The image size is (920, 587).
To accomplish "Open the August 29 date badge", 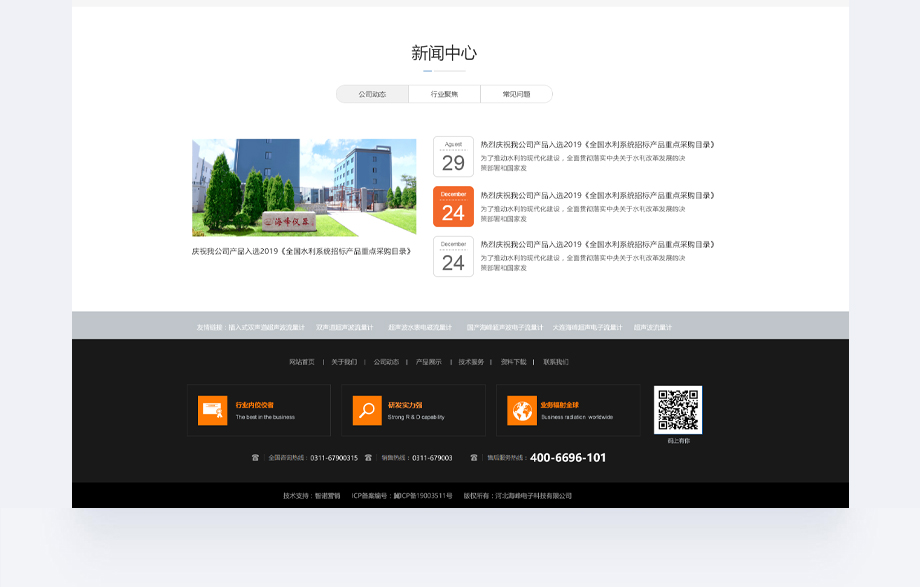I will [x=454, y=157].
